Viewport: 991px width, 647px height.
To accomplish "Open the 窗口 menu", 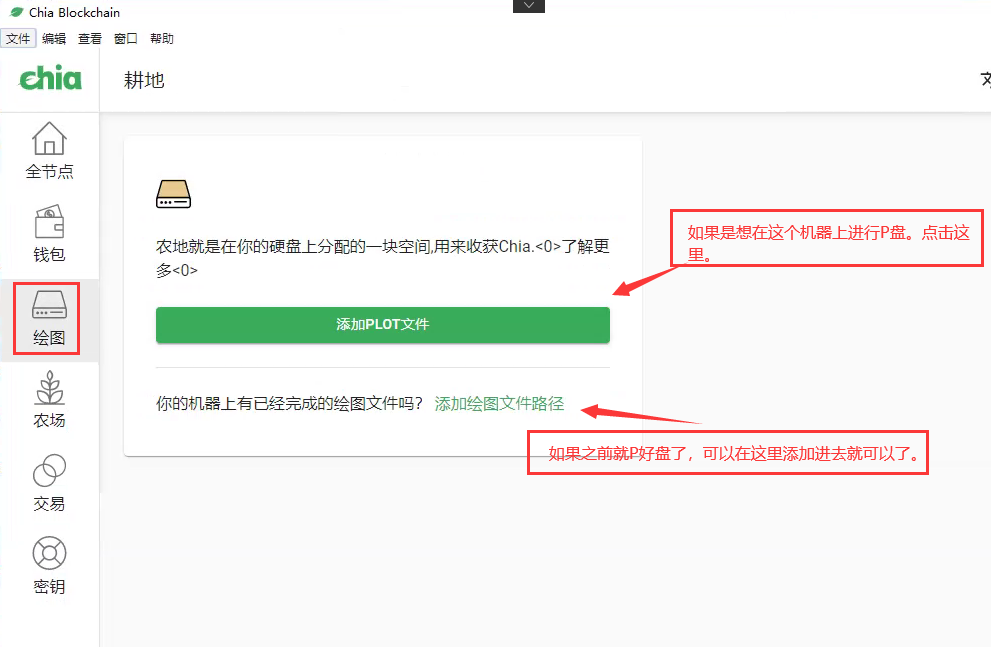I will tap(125, 38).
